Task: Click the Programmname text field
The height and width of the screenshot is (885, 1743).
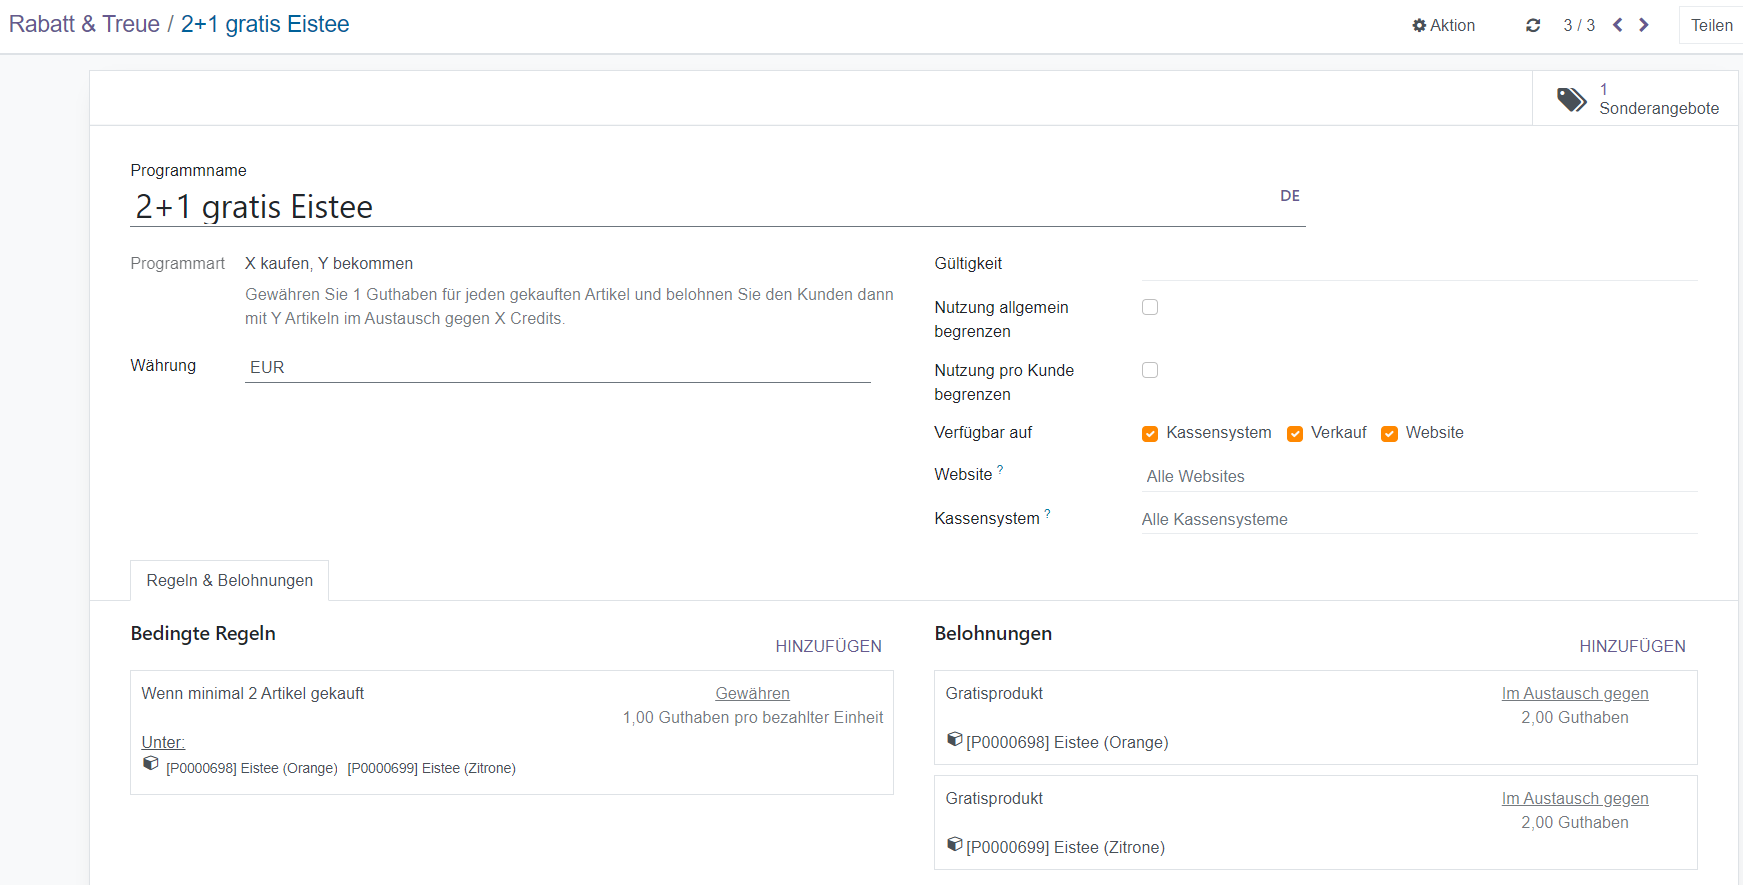Action: [700, 207]
